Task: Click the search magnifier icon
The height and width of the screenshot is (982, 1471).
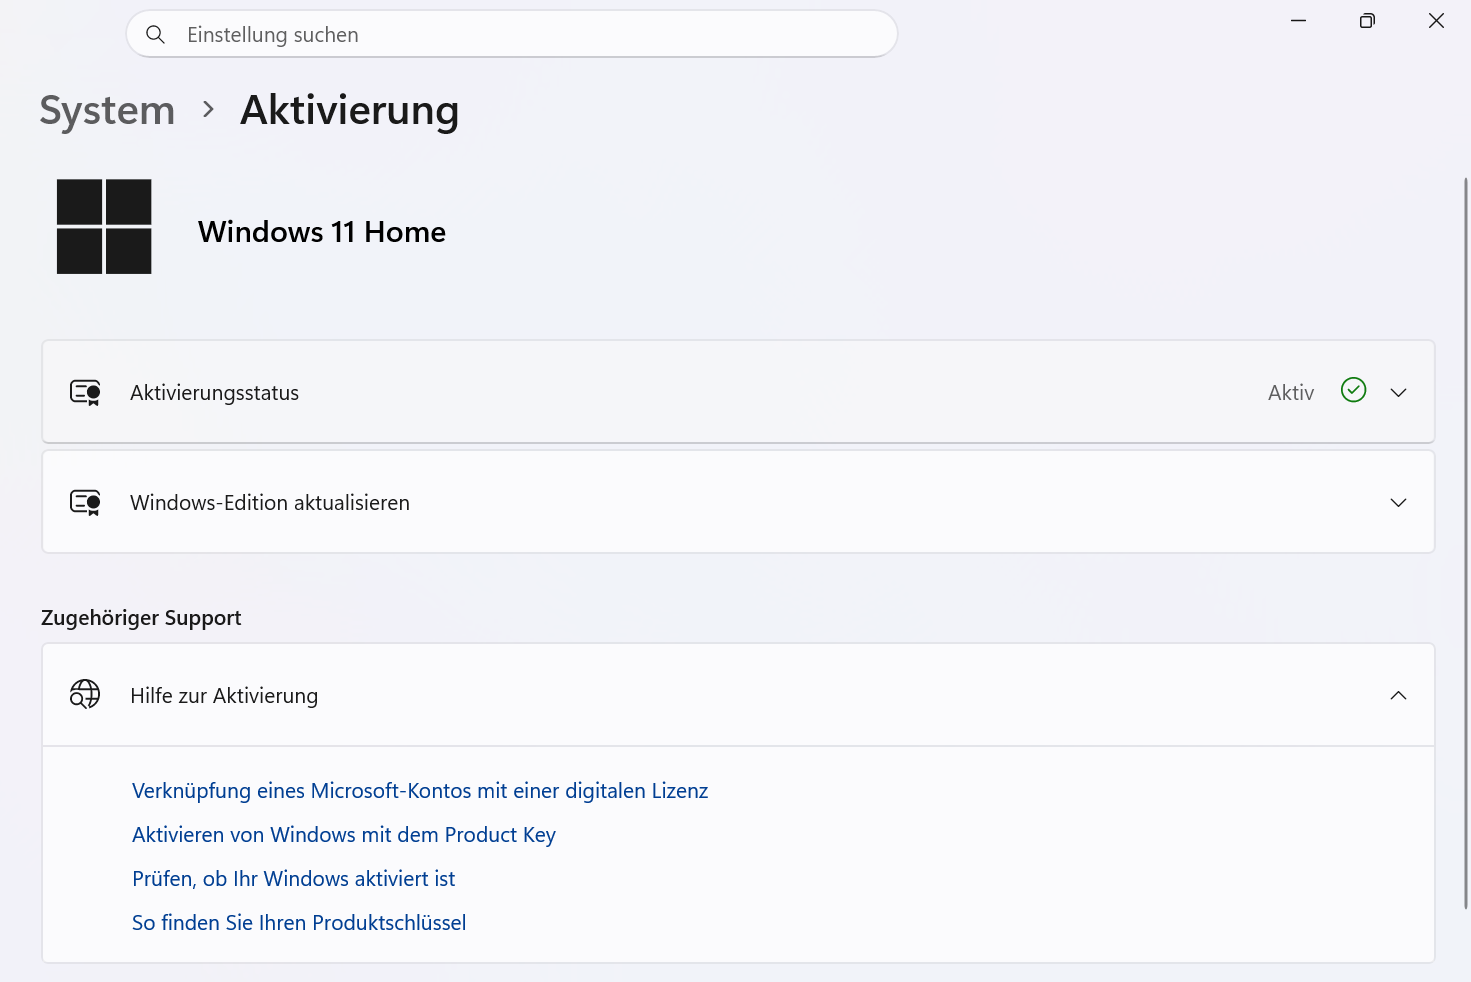Action: [155, 35]
